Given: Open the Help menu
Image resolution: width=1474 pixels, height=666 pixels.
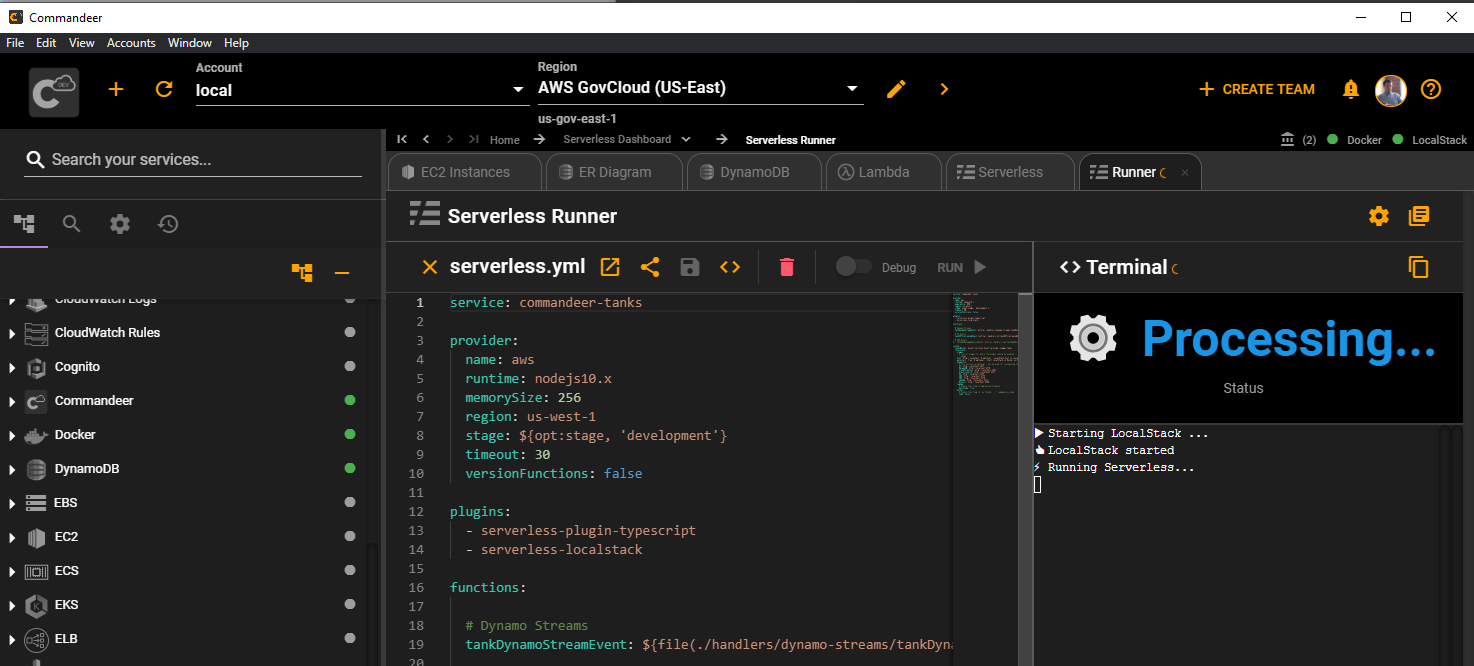Looking at the screenshot, I should pyautogui.click(x=236, y=43).
